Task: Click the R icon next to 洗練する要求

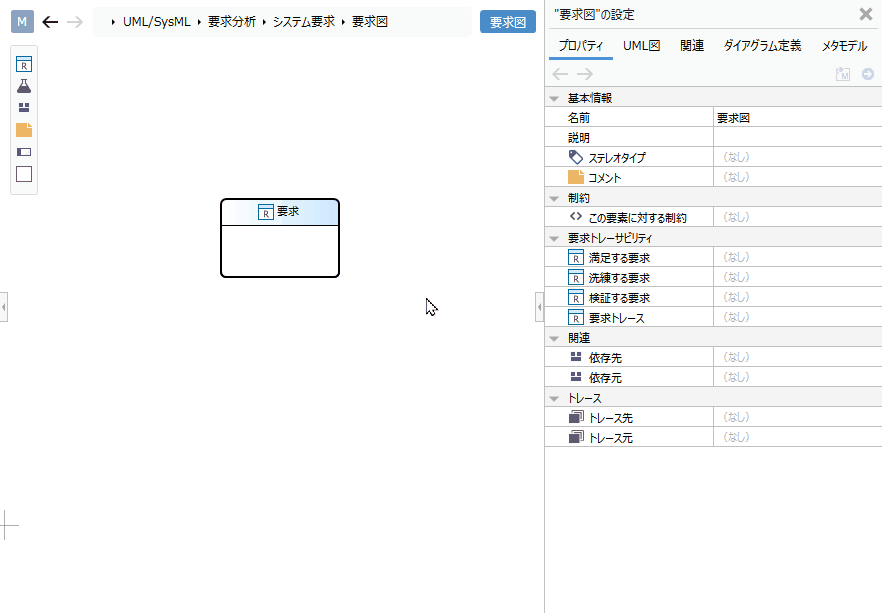Action: point(575,277)
